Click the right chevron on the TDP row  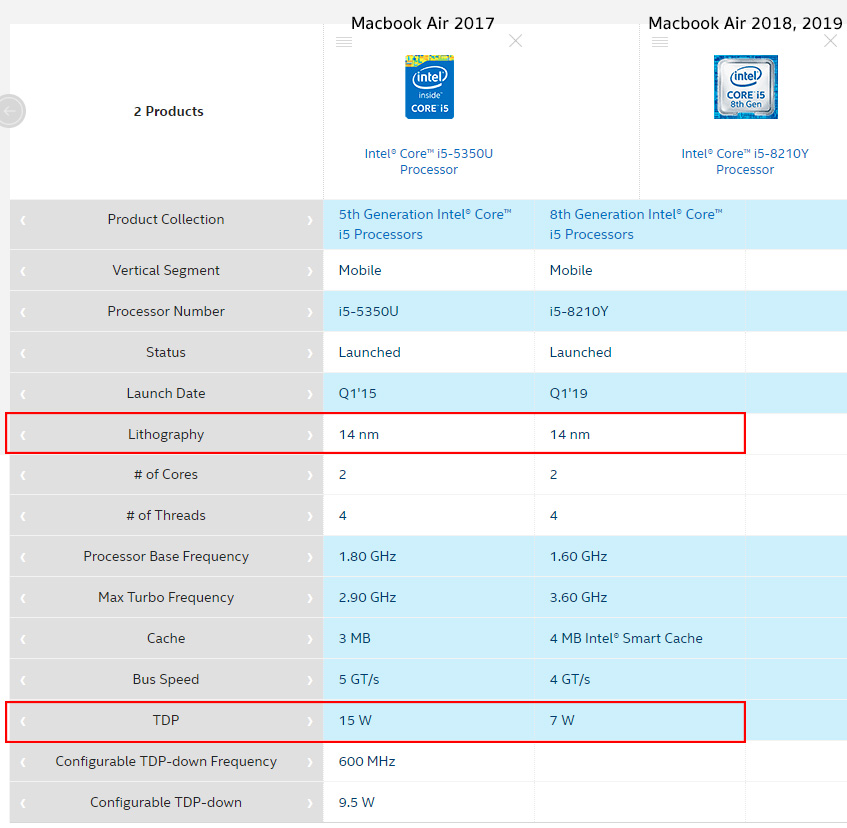(310, 722)
